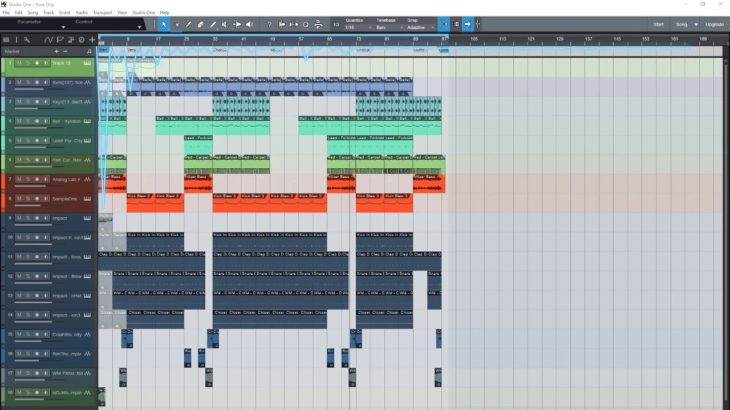Open the Control dropdown arrow
The height and width of the screenshot is (410, 730).
point(139,27)
